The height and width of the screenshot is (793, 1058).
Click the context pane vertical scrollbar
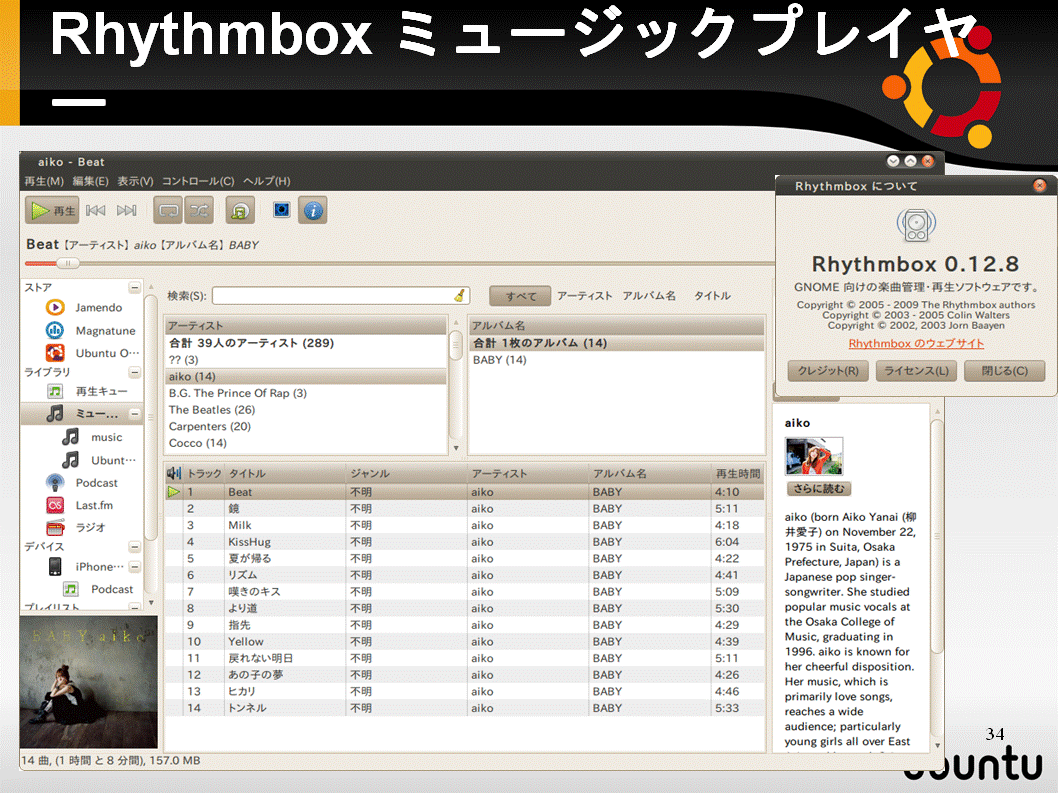[937, 537]
